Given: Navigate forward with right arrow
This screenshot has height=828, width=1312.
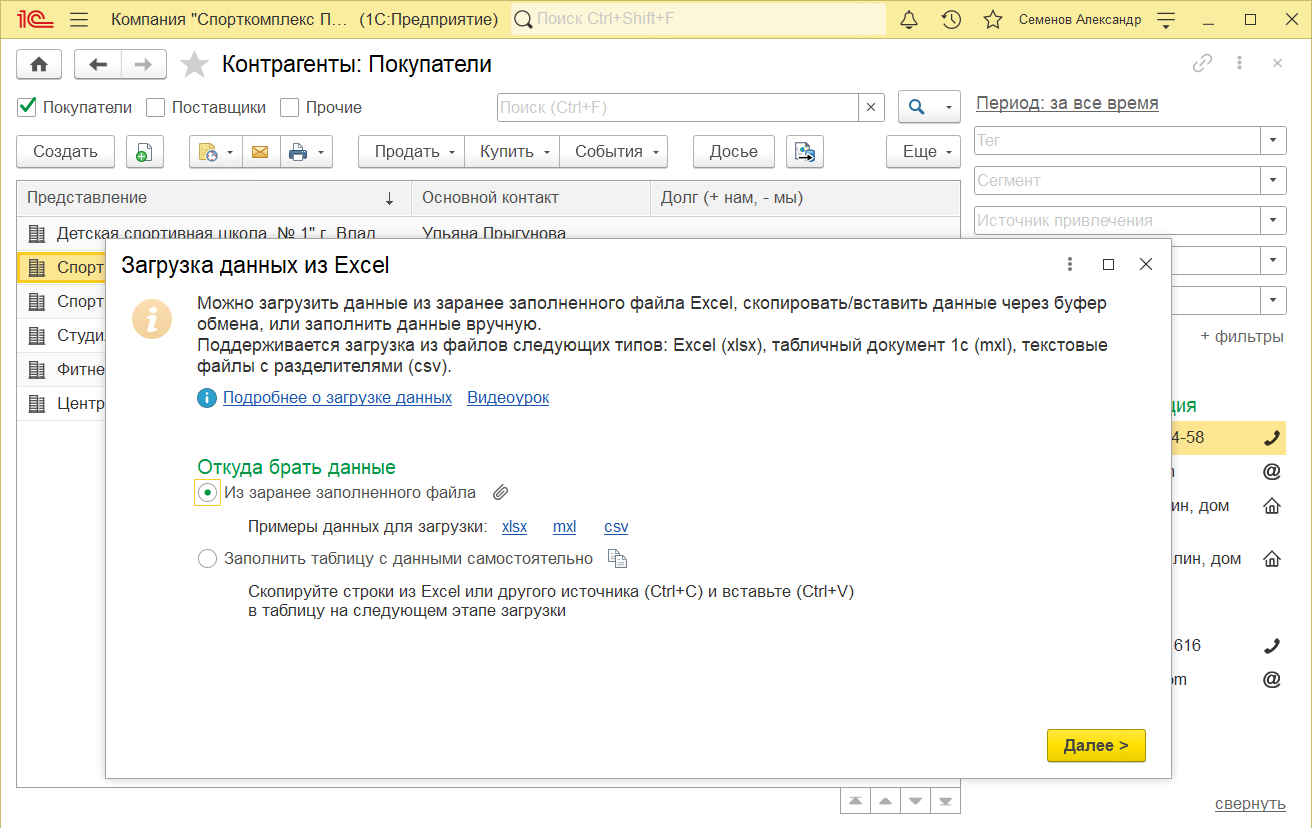Looking at the screenshot, I should click(144, 64).
